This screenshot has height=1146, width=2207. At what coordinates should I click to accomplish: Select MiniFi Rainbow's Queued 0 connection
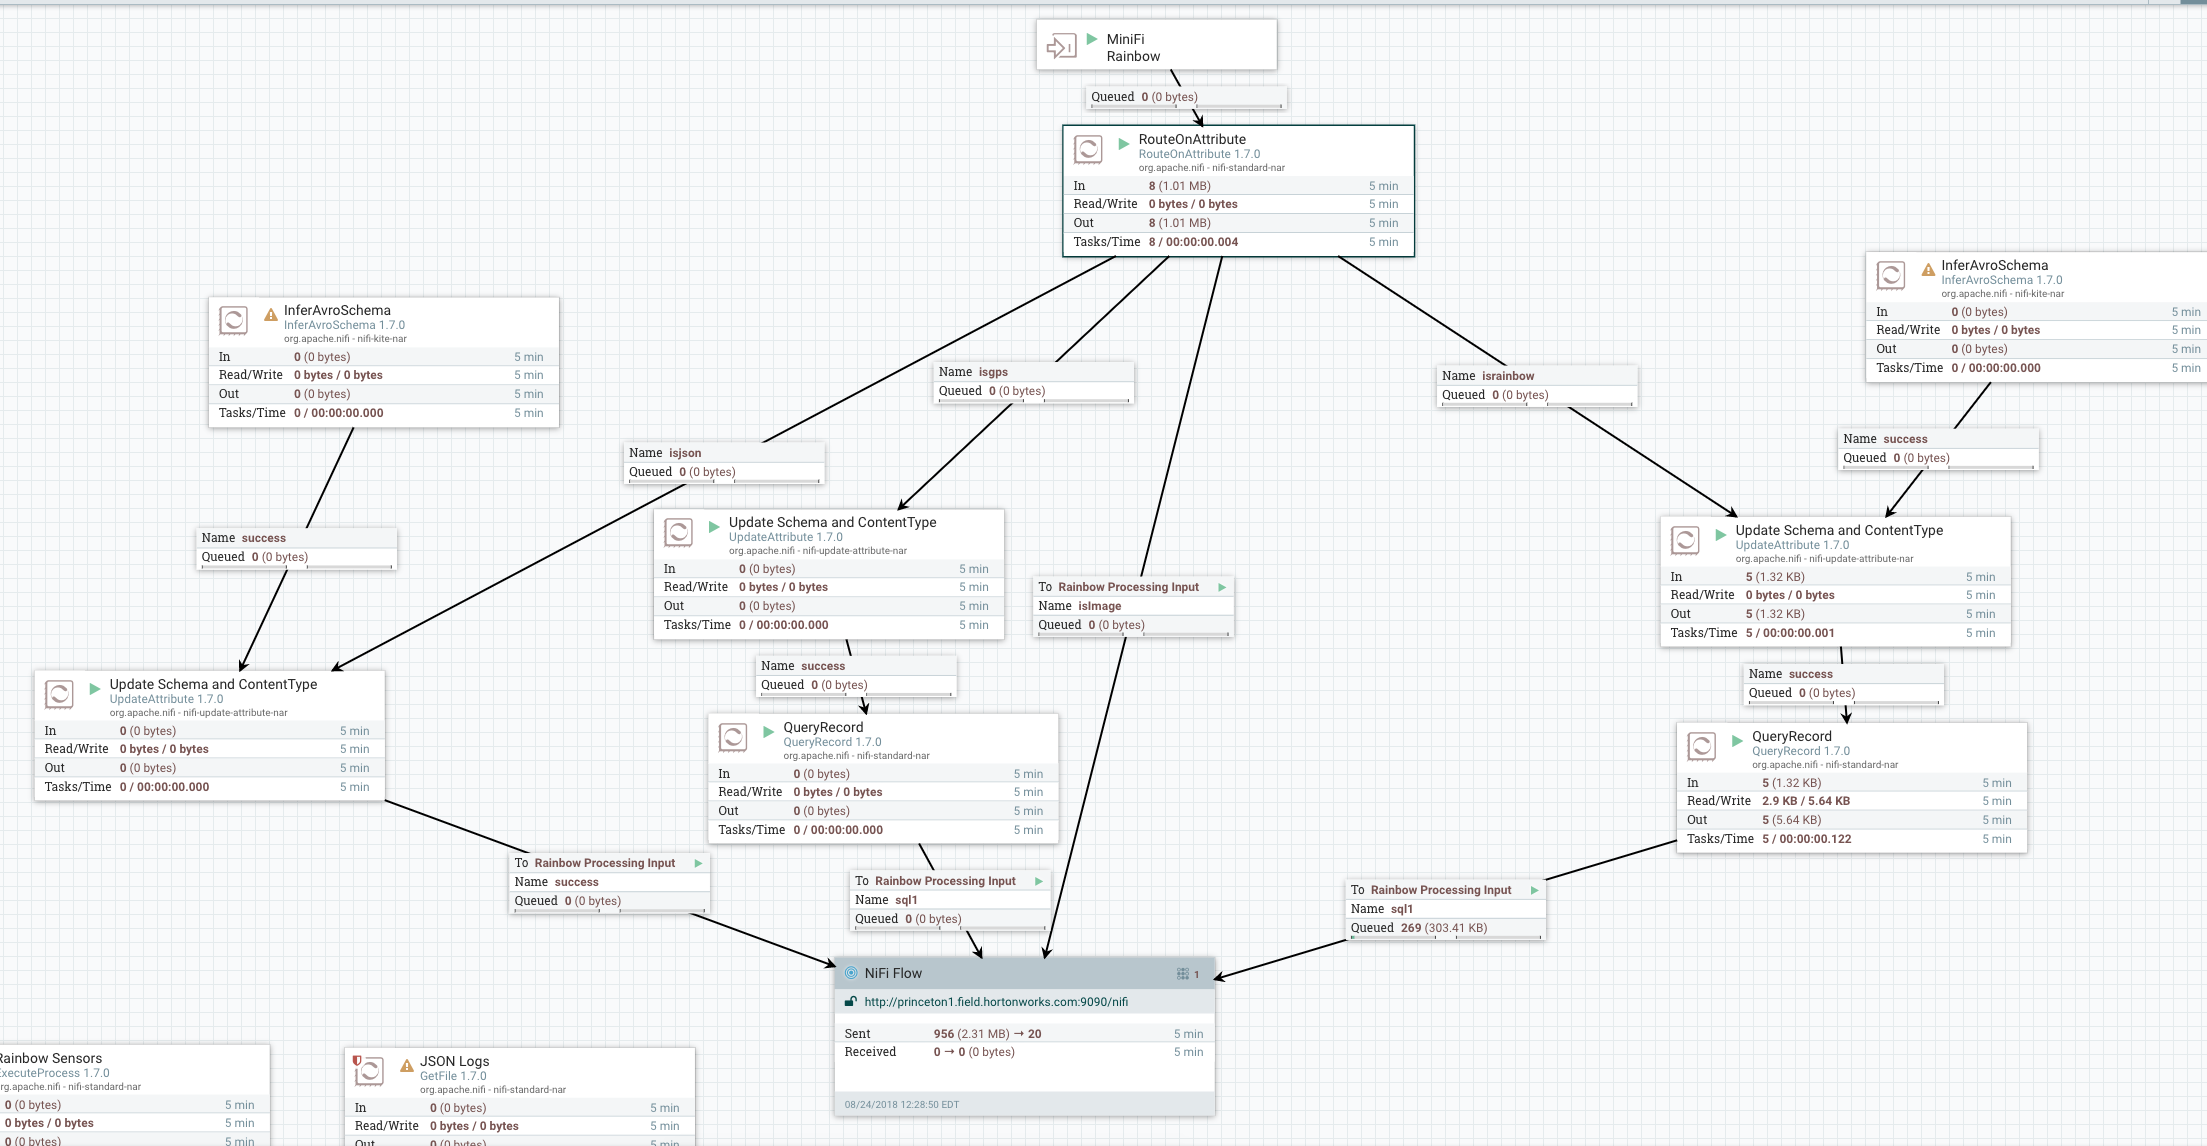tap(1186, 97)
